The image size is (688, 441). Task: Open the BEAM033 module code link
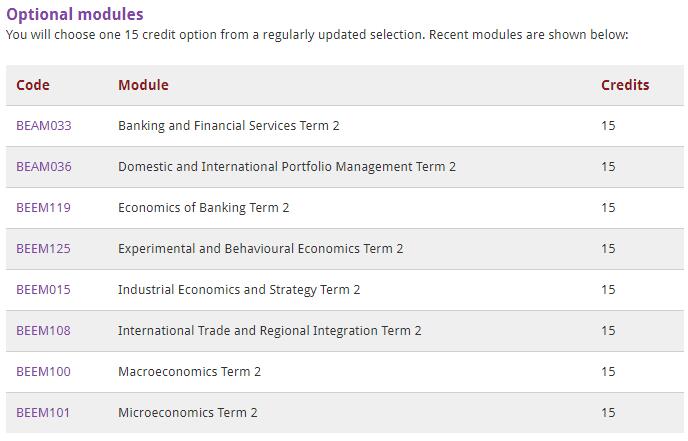[x=44, y=126]
